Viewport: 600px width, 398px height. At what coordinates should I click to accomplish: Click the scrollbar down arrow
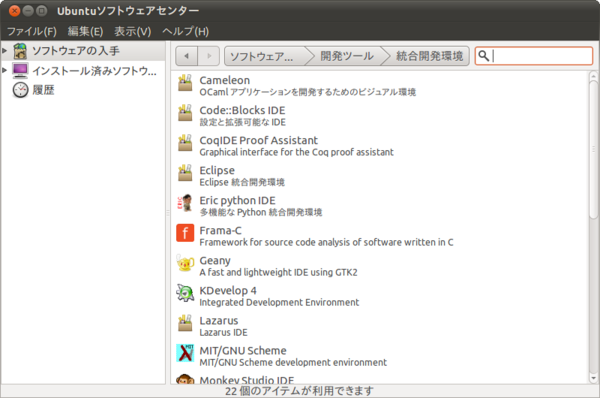point(593,378)
